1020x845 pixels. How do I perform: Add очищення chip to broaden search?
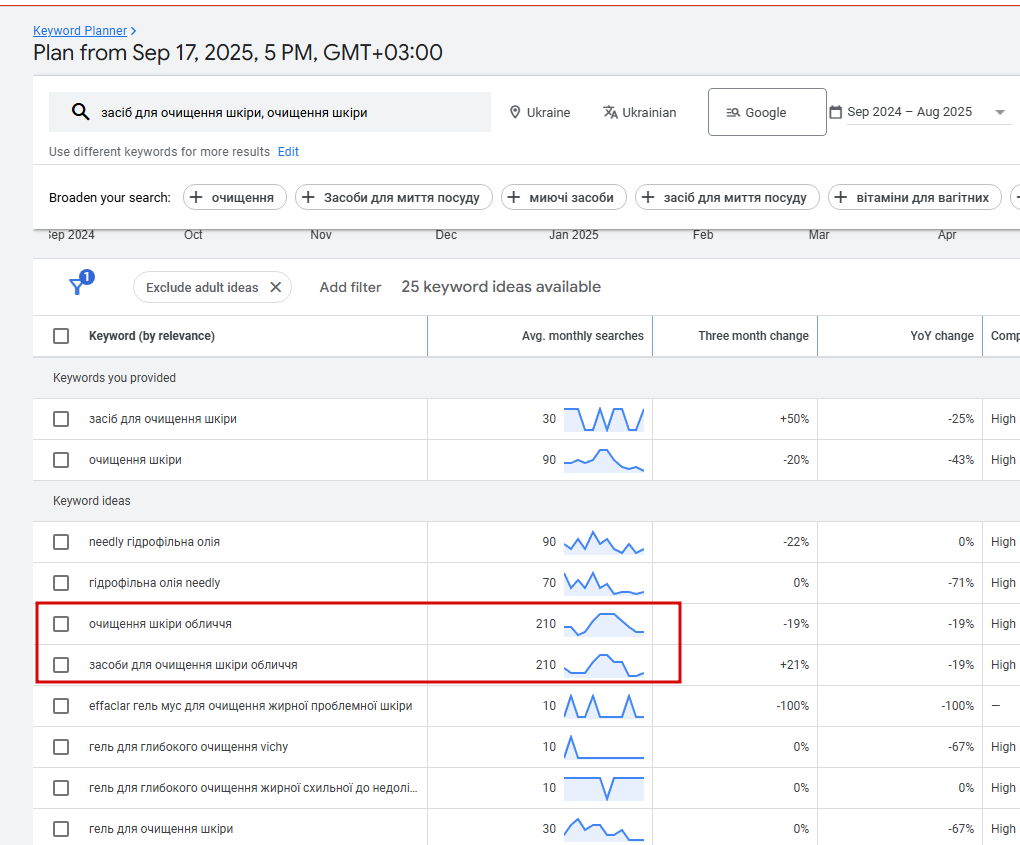tap(235, 197)
